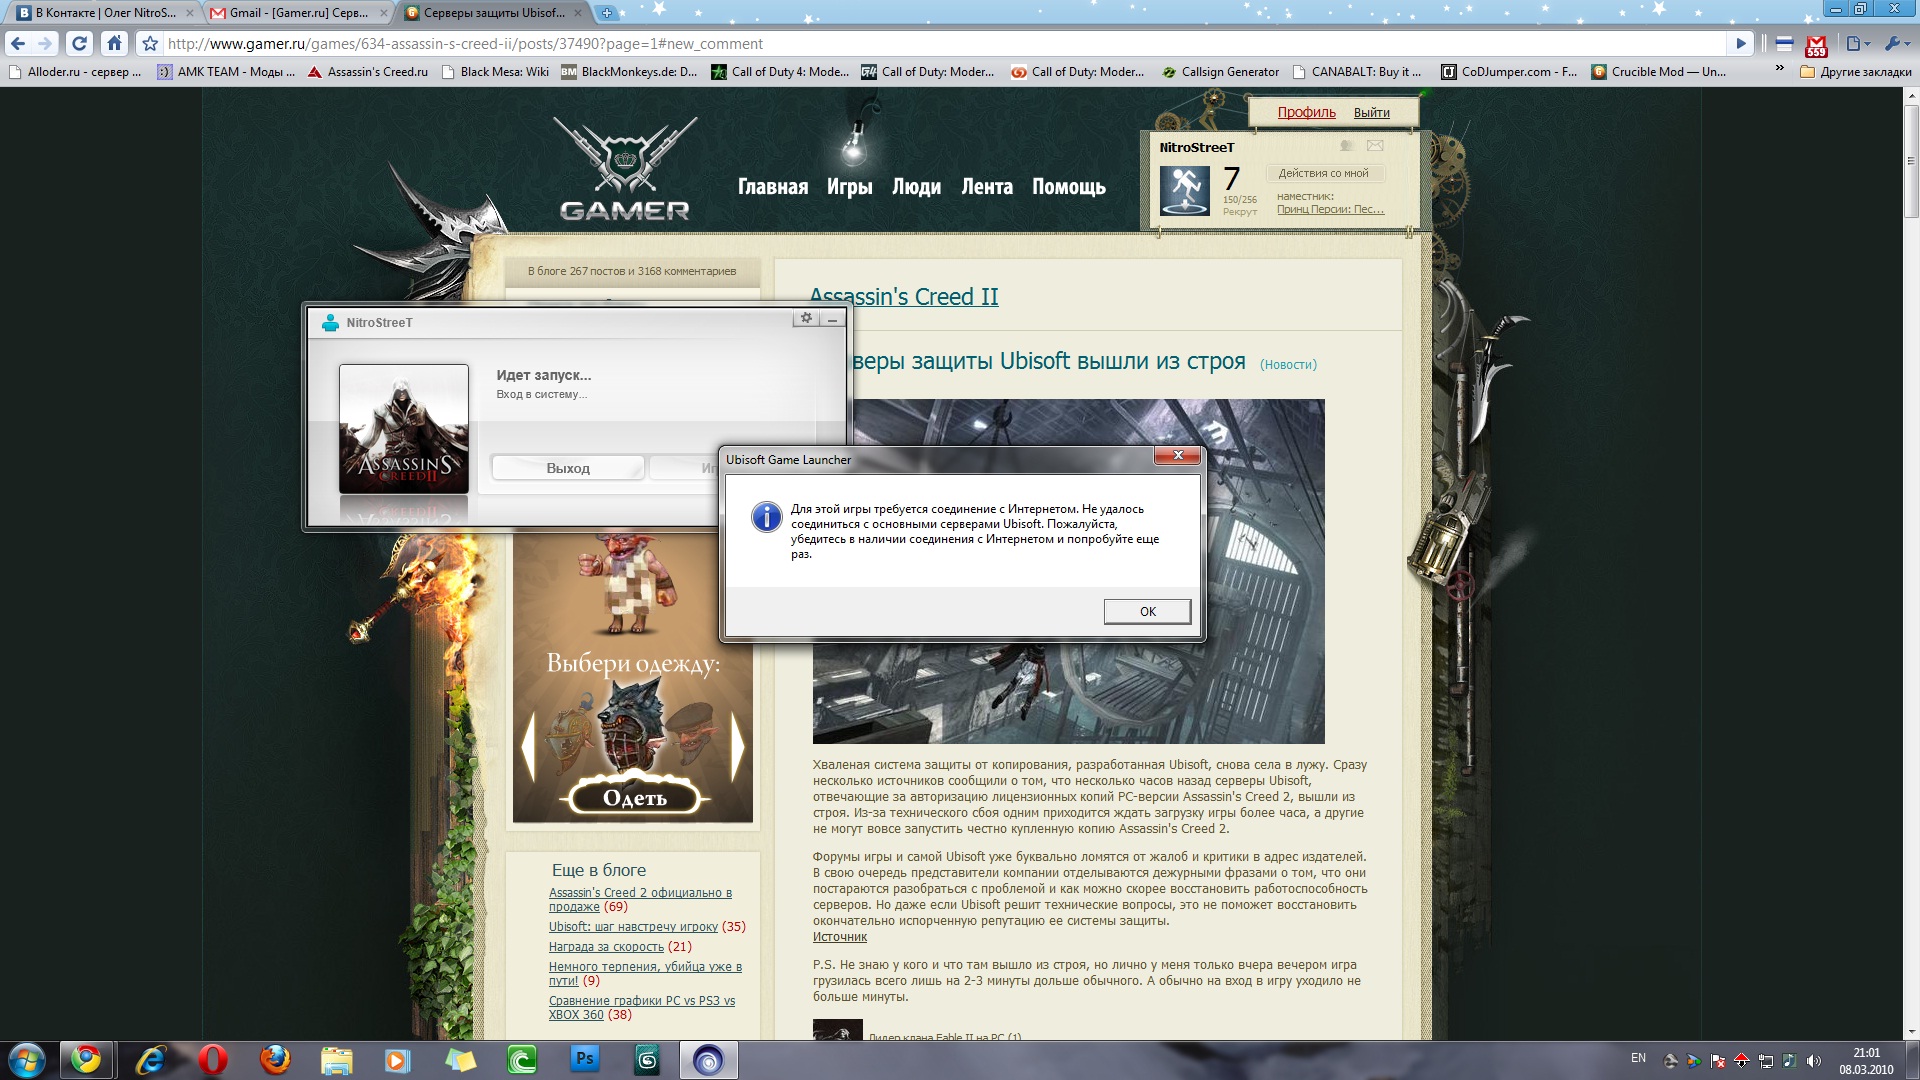1920x1080 pixels.
Task: Click the Chrome taskbar icon
Action: pyautogui.click(x=86, y=1060)
